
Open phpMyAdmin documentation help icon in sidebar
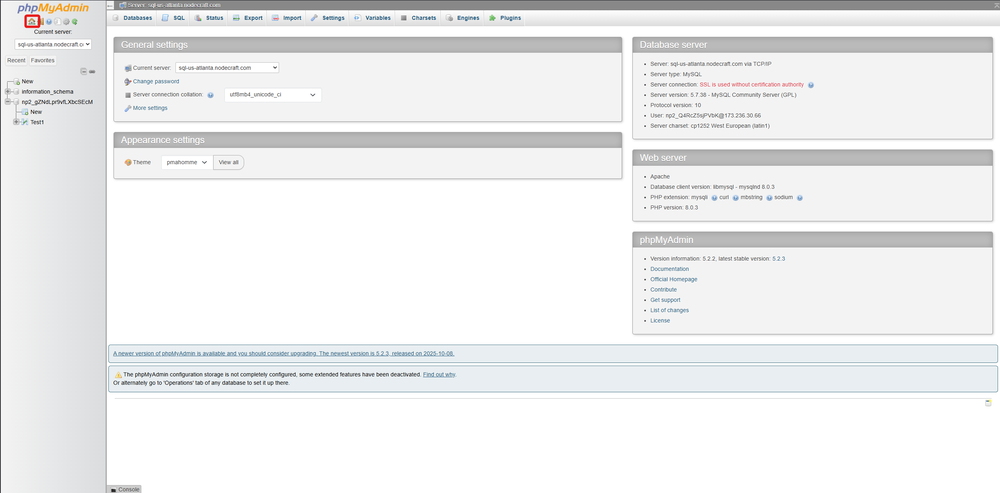point(49,21)
